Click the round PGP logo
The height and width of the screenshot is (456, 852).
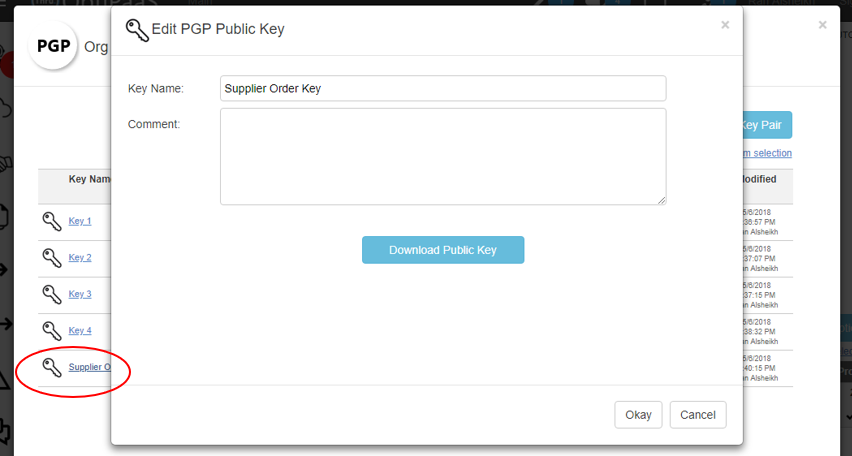53,46
